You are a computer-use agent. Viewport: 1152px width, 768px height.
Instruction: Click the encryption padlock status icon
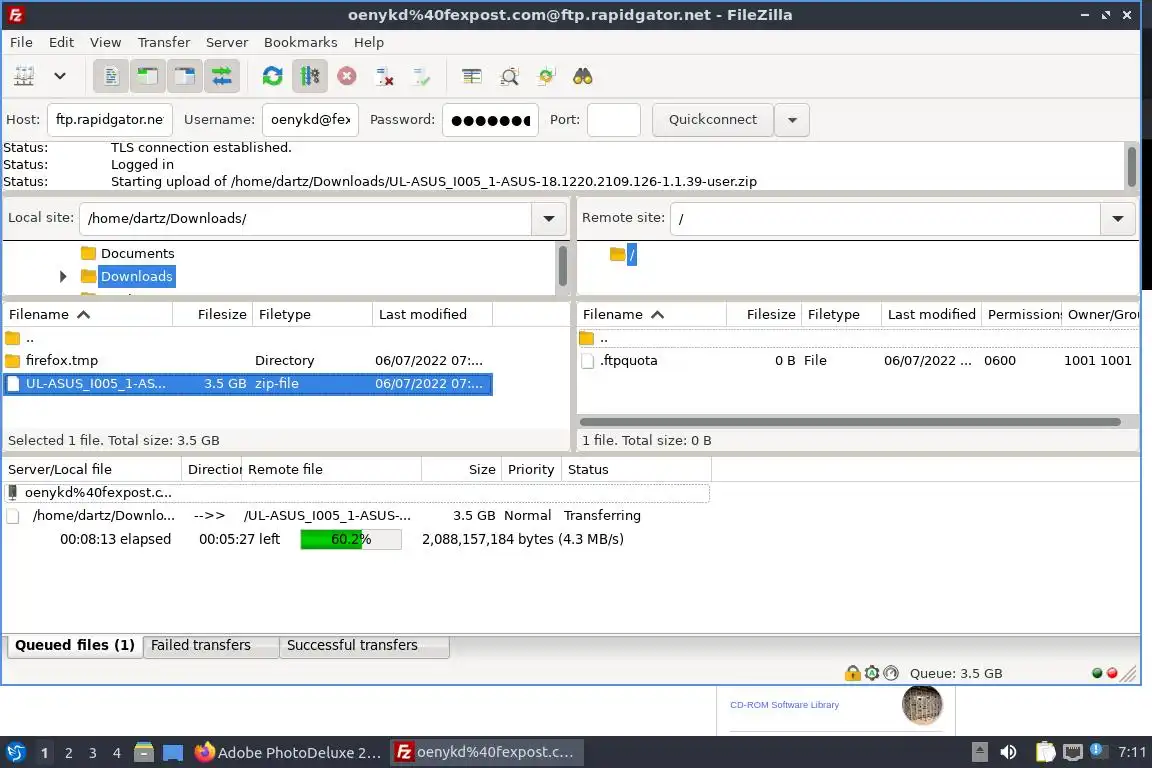click(852, 673)
